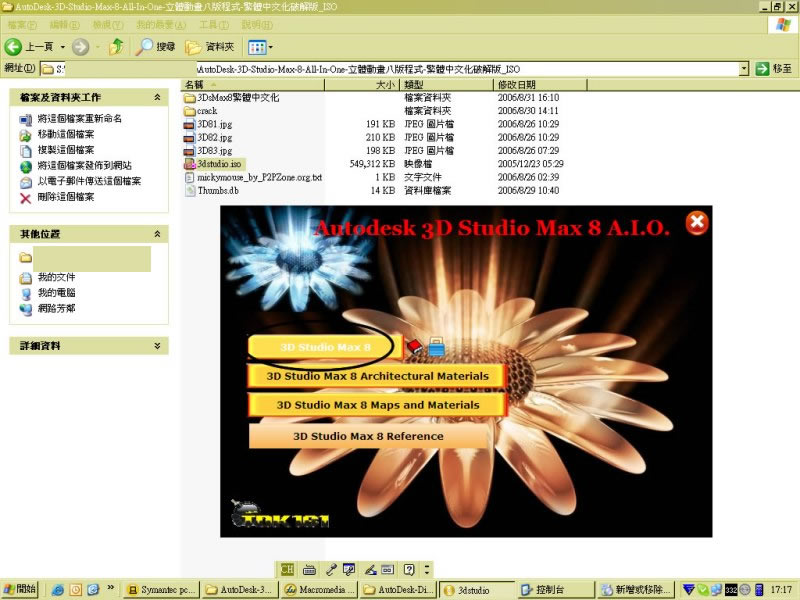Click the 以電子郵件傳送這個檔案 task link
This screenshot has height=600, width=800.
pos(89,181)
